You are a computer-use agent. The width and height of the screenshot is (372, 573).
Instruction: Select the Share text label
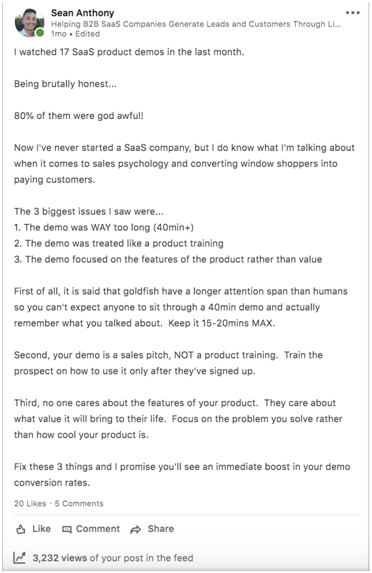(161, 529)
